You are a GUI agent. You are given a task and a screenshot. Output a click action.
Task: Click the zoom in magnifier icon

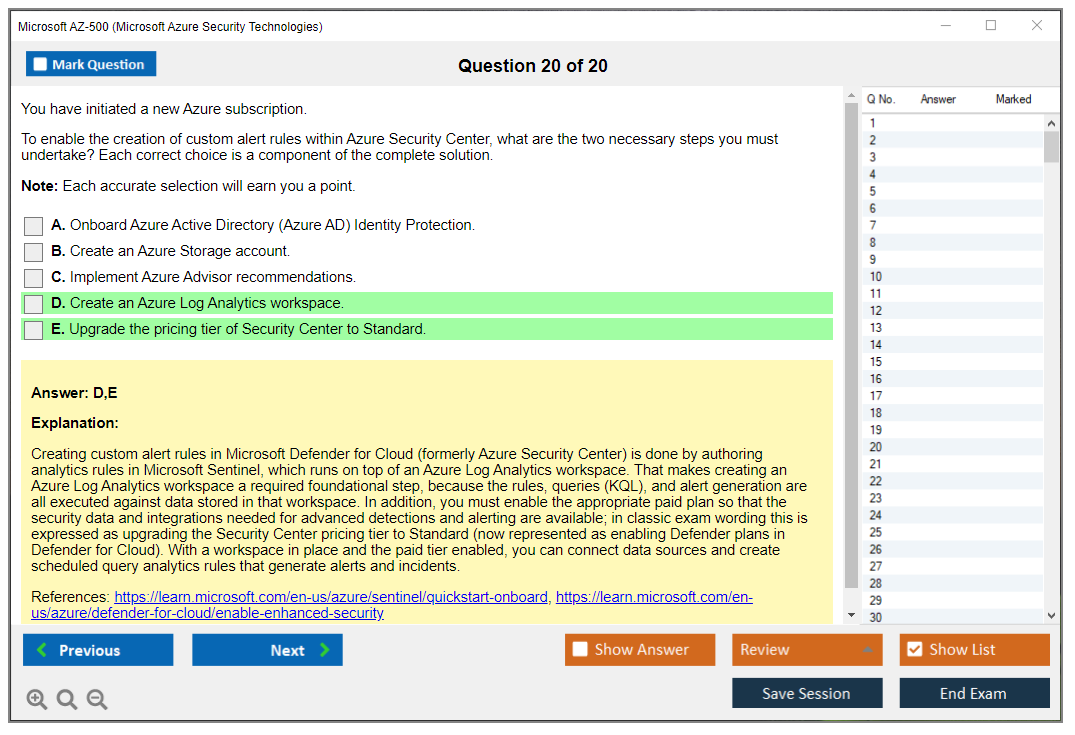click(x=37, y=700)
